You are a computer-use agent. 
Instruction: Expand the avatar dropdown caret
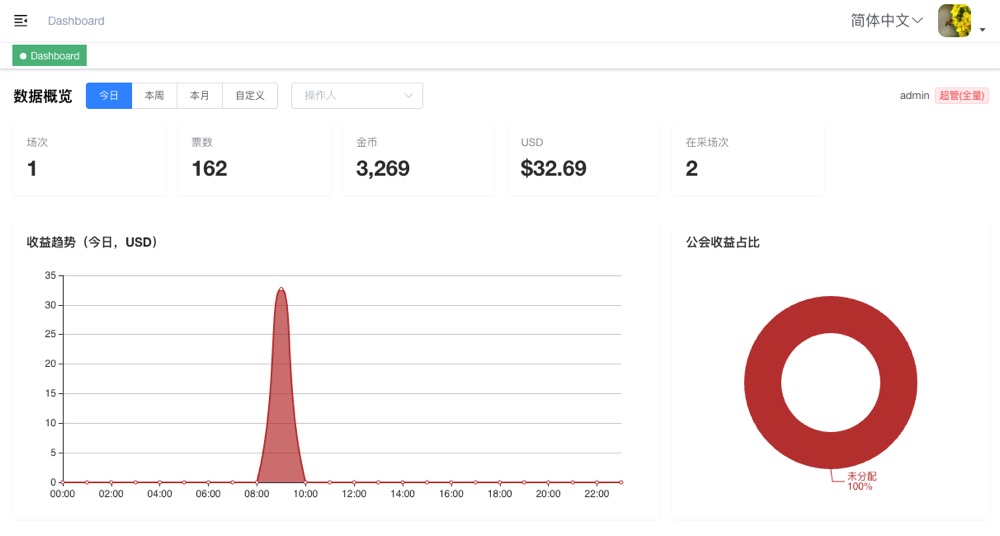click(x=982, y=29)
